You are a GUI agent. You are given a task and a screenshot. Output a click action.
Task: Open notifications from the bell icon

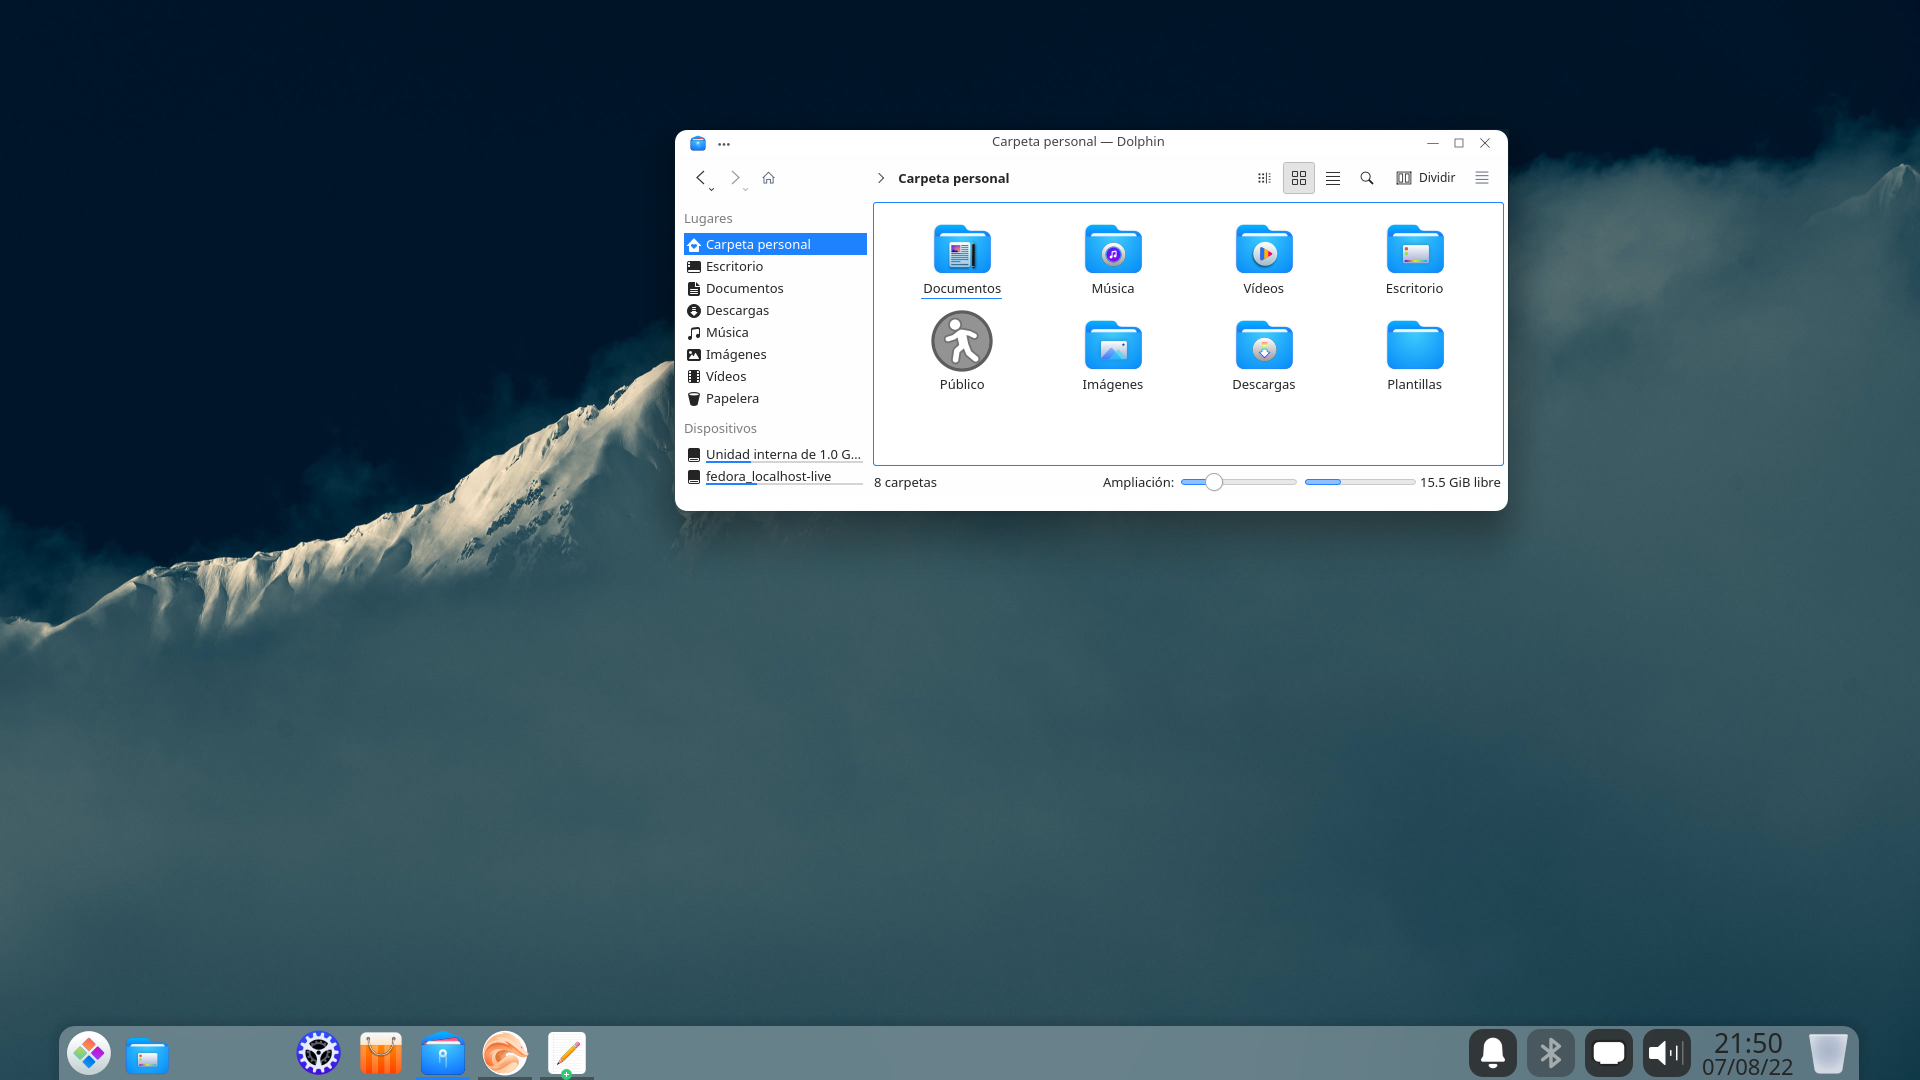[x=1493, y=1053]
